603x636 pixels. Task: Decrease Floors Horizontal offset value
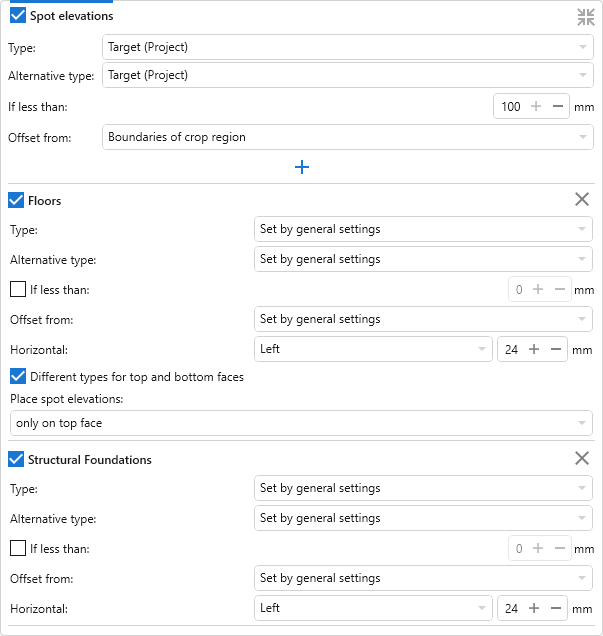[555, 349]
